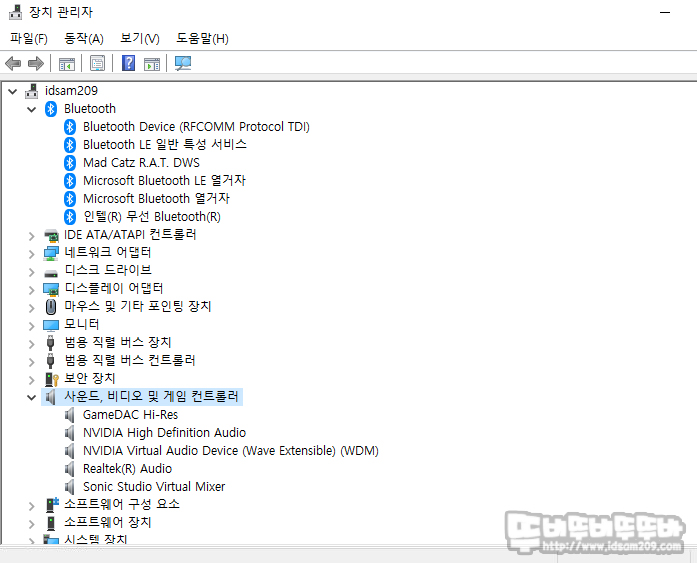Expand 범용 직렬 버스 컨트롤러 category

(x=32, y=362)
